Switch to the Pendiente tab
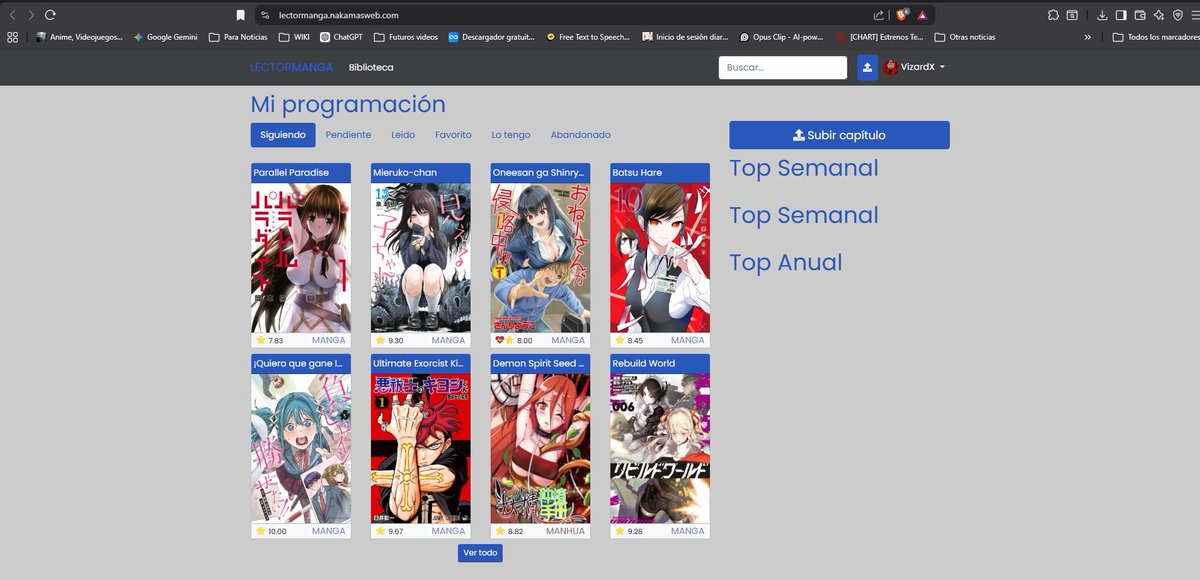 pyautogui.click(x=348, y=135)
